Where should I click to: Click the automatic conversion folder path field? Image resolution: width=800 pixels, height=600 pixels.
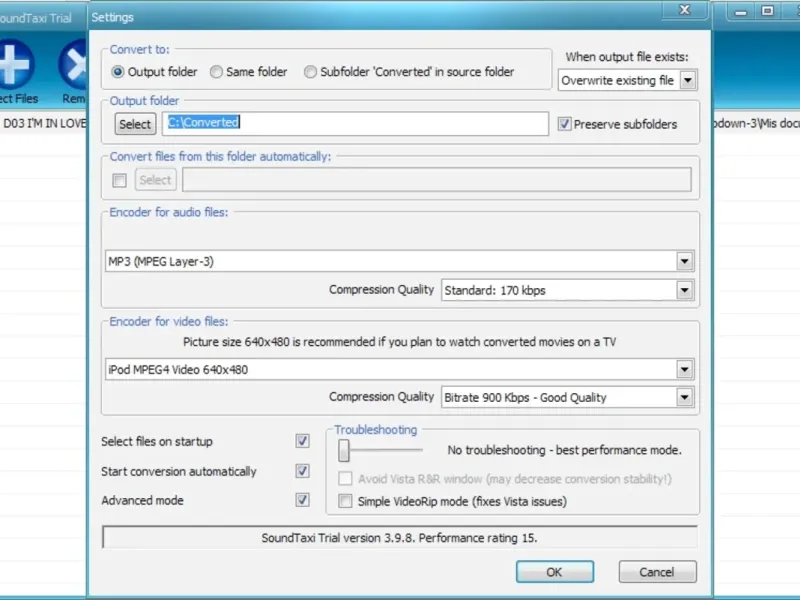click(x=437, y=180)
